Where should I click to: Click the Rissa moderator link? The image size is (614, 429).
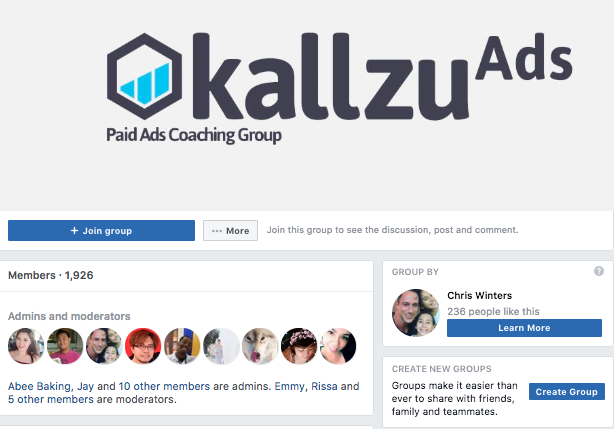point(324,386)
